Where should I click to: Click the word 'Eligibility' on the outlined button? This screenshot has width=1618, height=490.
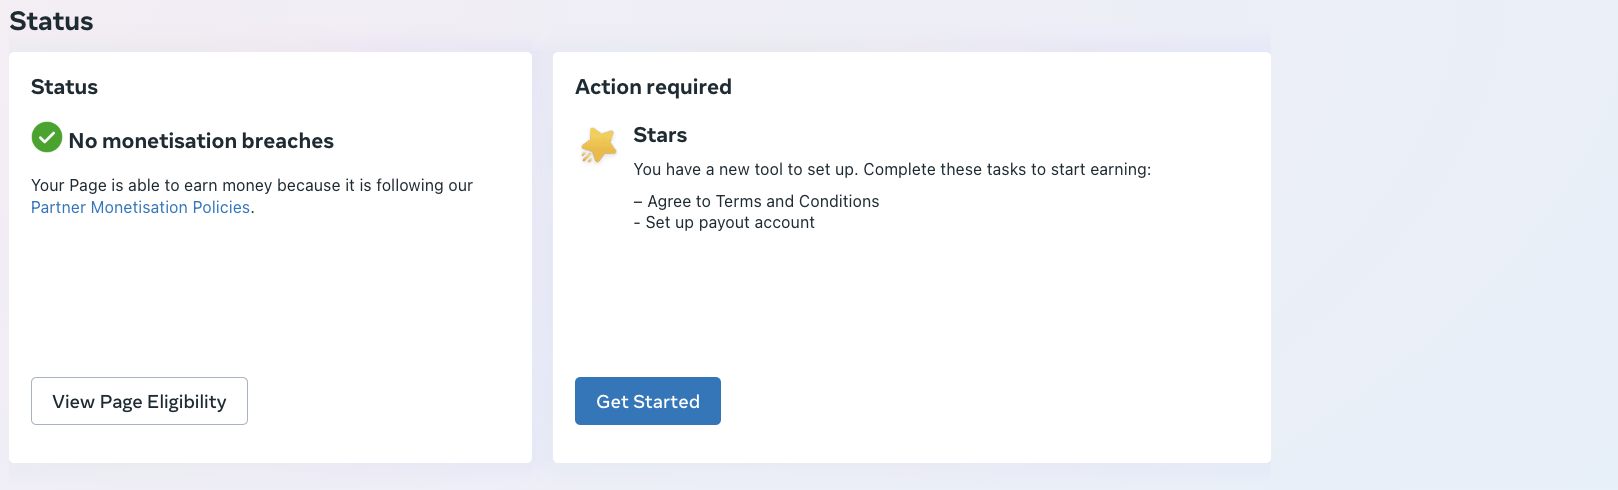pos(187,402)
